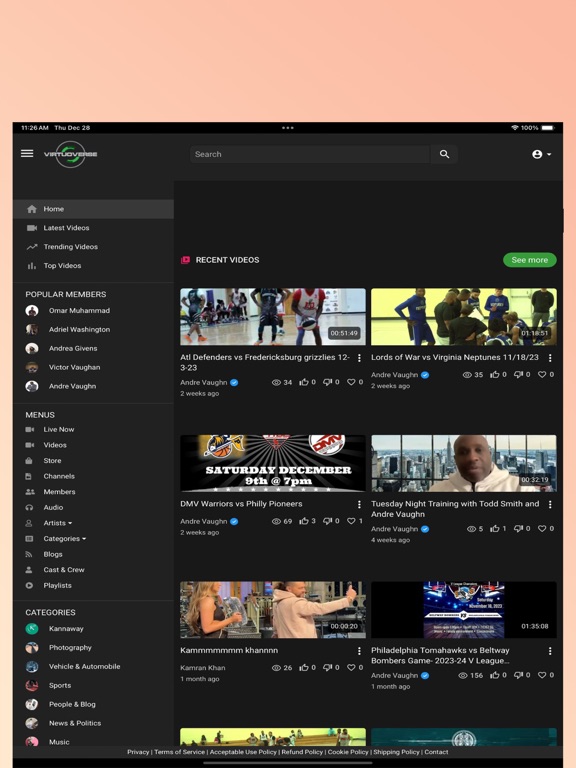Click the Members people icon
Screen dimensions: 576x768
[29, 492]
